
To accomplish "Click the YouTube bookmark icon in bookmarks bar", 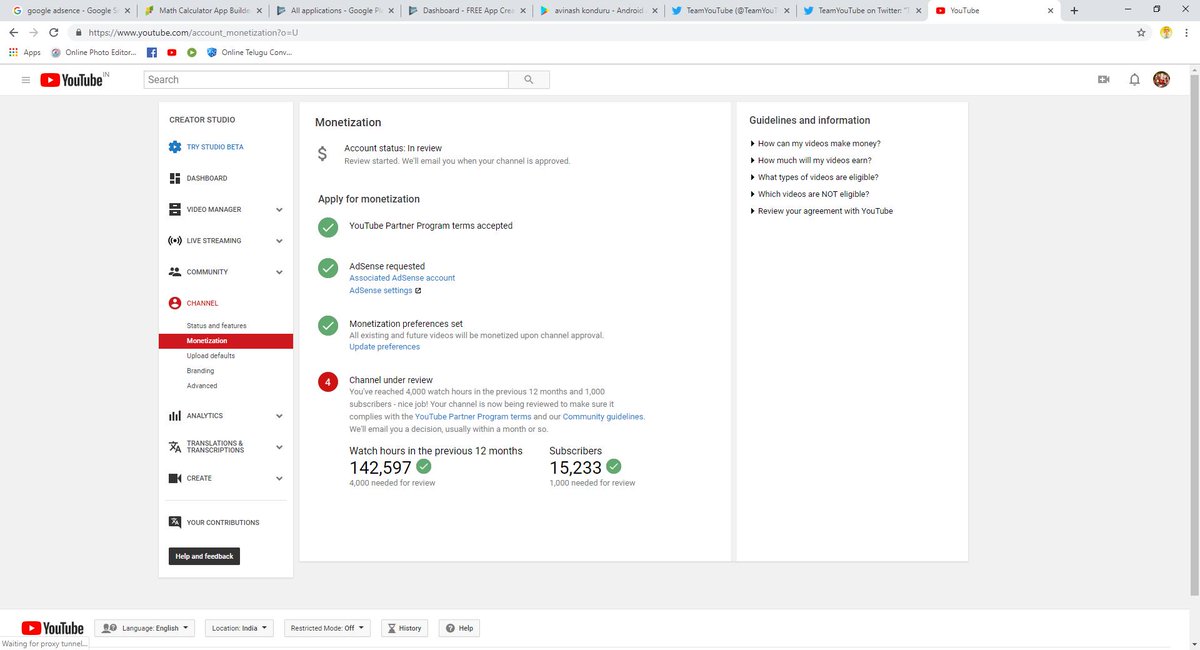I will pyautogui.click(x=172, y=52).
